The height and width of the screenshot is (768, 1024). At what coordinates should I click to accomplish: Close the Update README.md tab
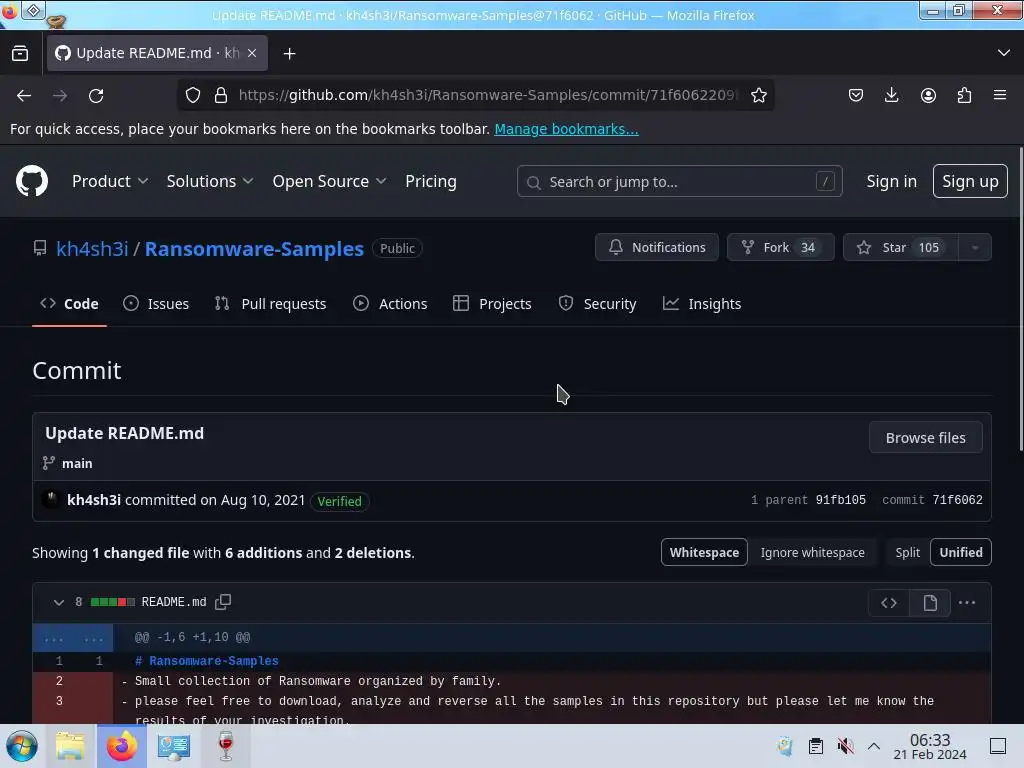click(x=252, y=53)
